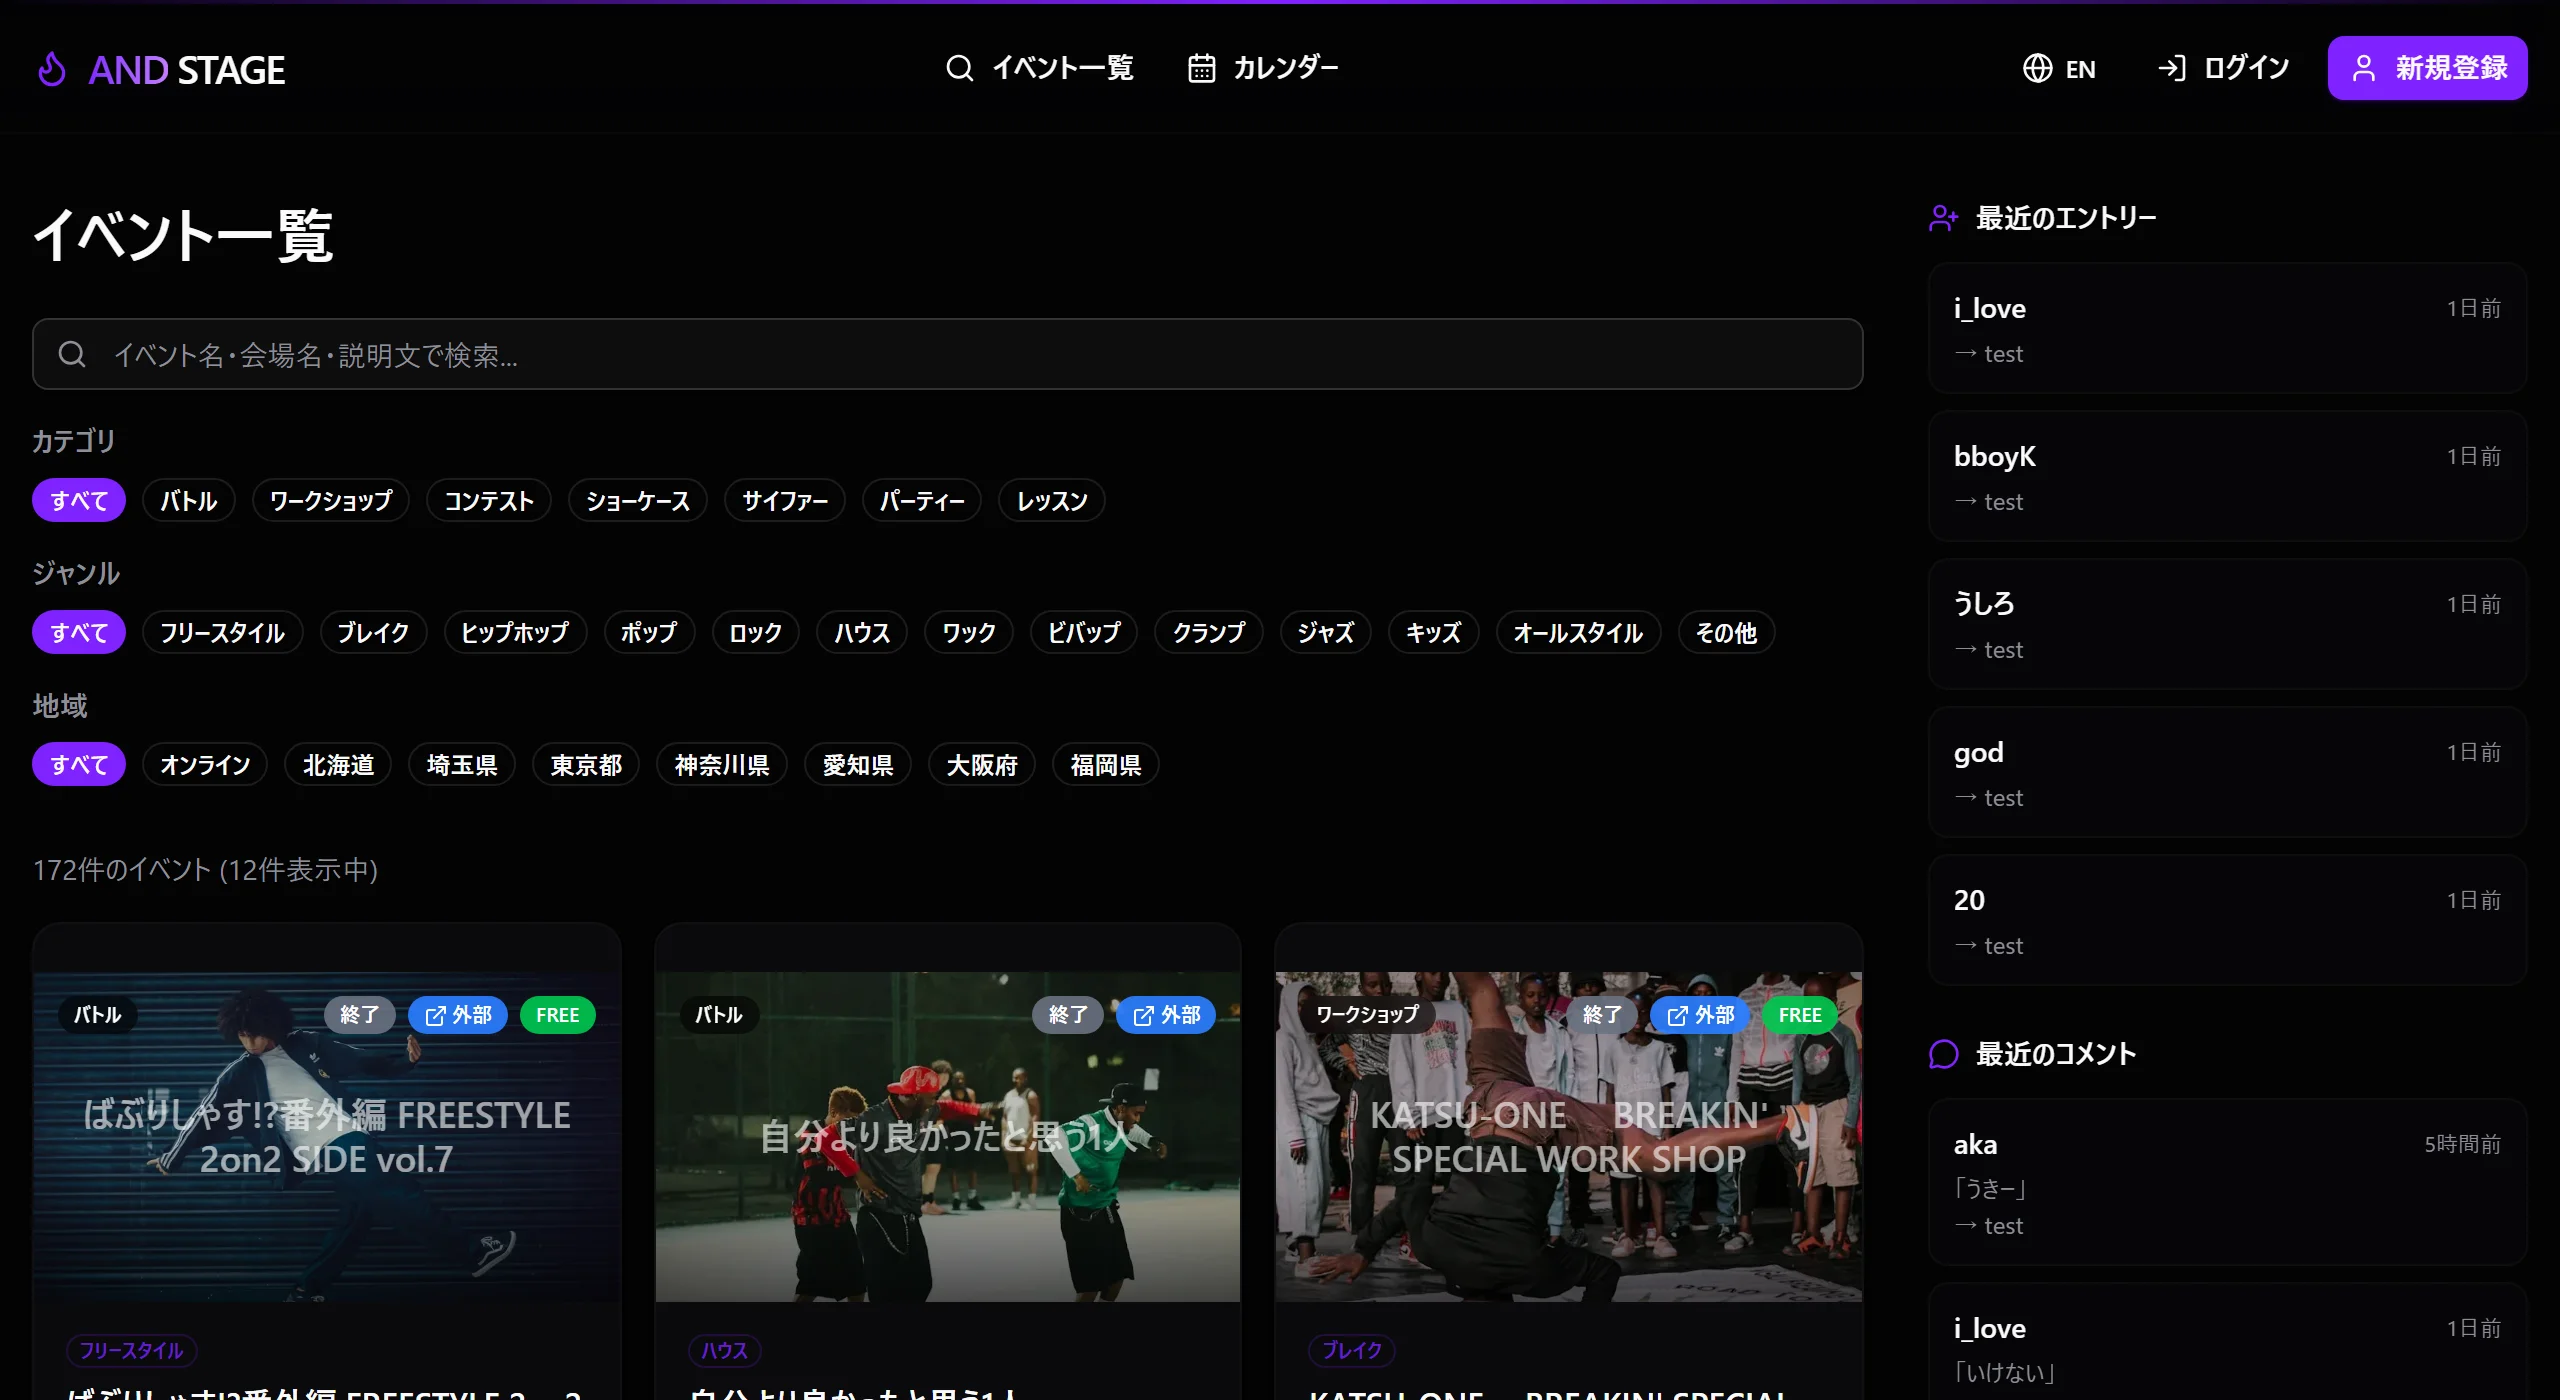This screenshot has width=2560, height=1400.
Task: Select the ブレイク genre filter chip
Action: (373, 633)
